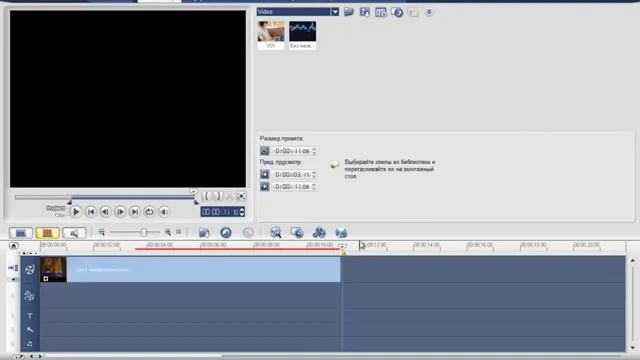This screenshot has height=360, width=640.
Task: Step to the next frame
Action: point(120,211)
